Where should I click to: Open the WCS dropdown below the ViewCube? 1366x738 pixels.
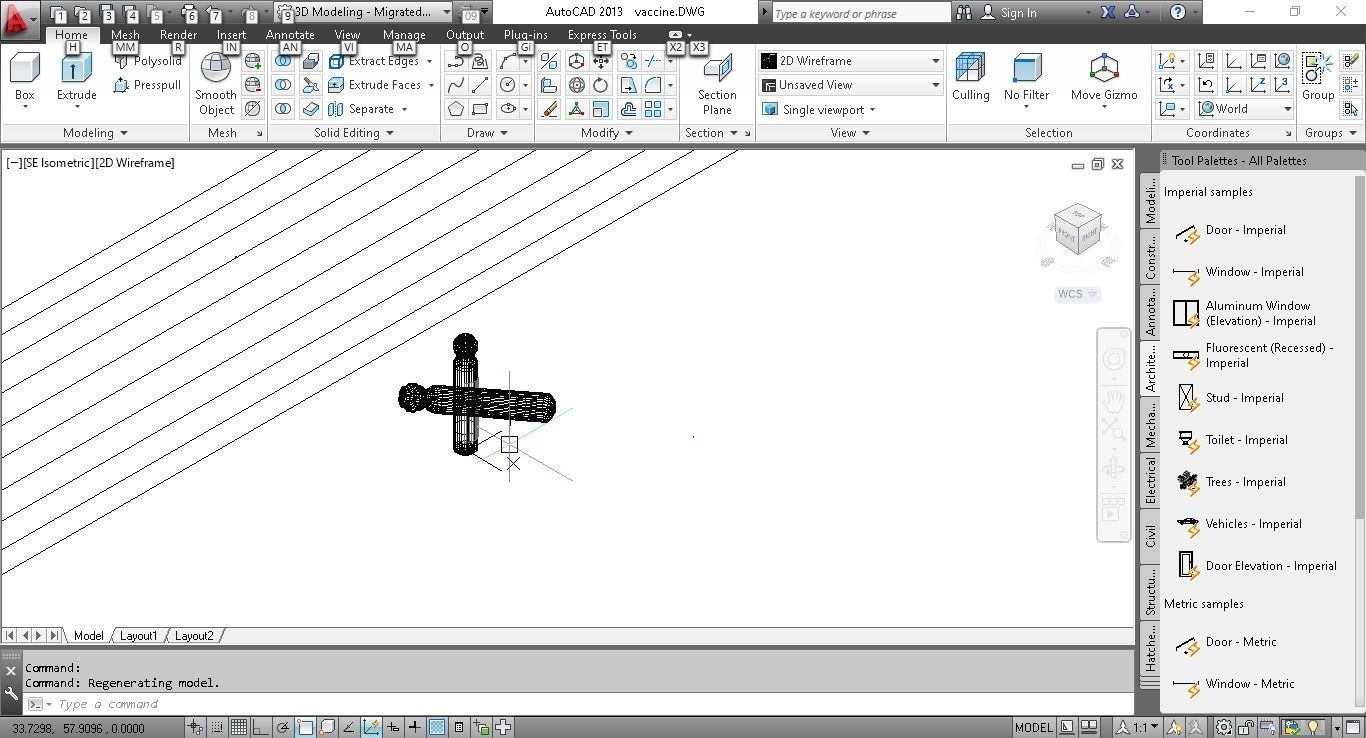point(1077,294)
